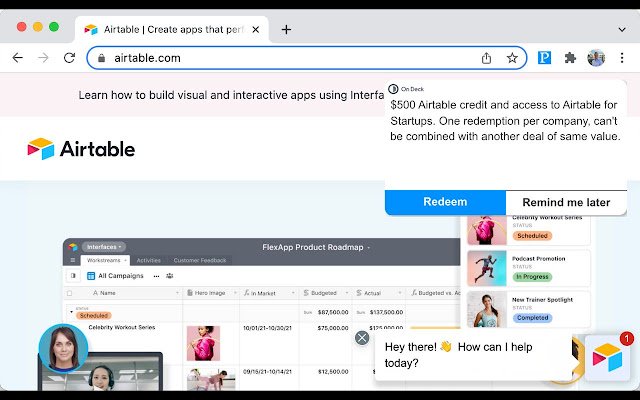Viewport: 640px width, 400px height.
Task: Close the Airtable browser tab
Action: [256, 29]
